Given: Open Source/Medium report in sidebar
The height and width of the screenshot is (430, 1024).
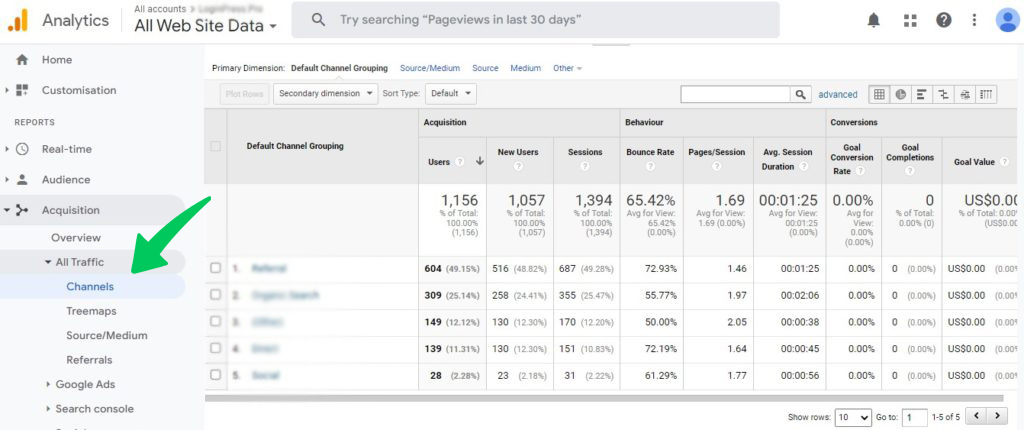Looking at the screenshot, I should (106, 336).
